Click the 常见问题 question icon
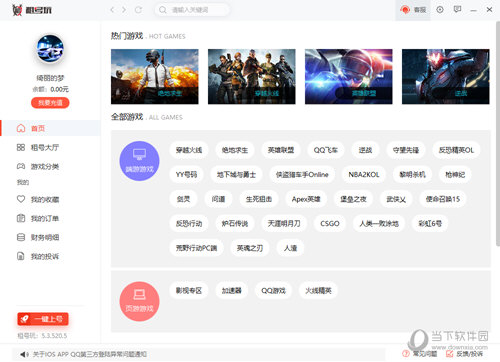The image size is (500, 362). click(406, 354)
